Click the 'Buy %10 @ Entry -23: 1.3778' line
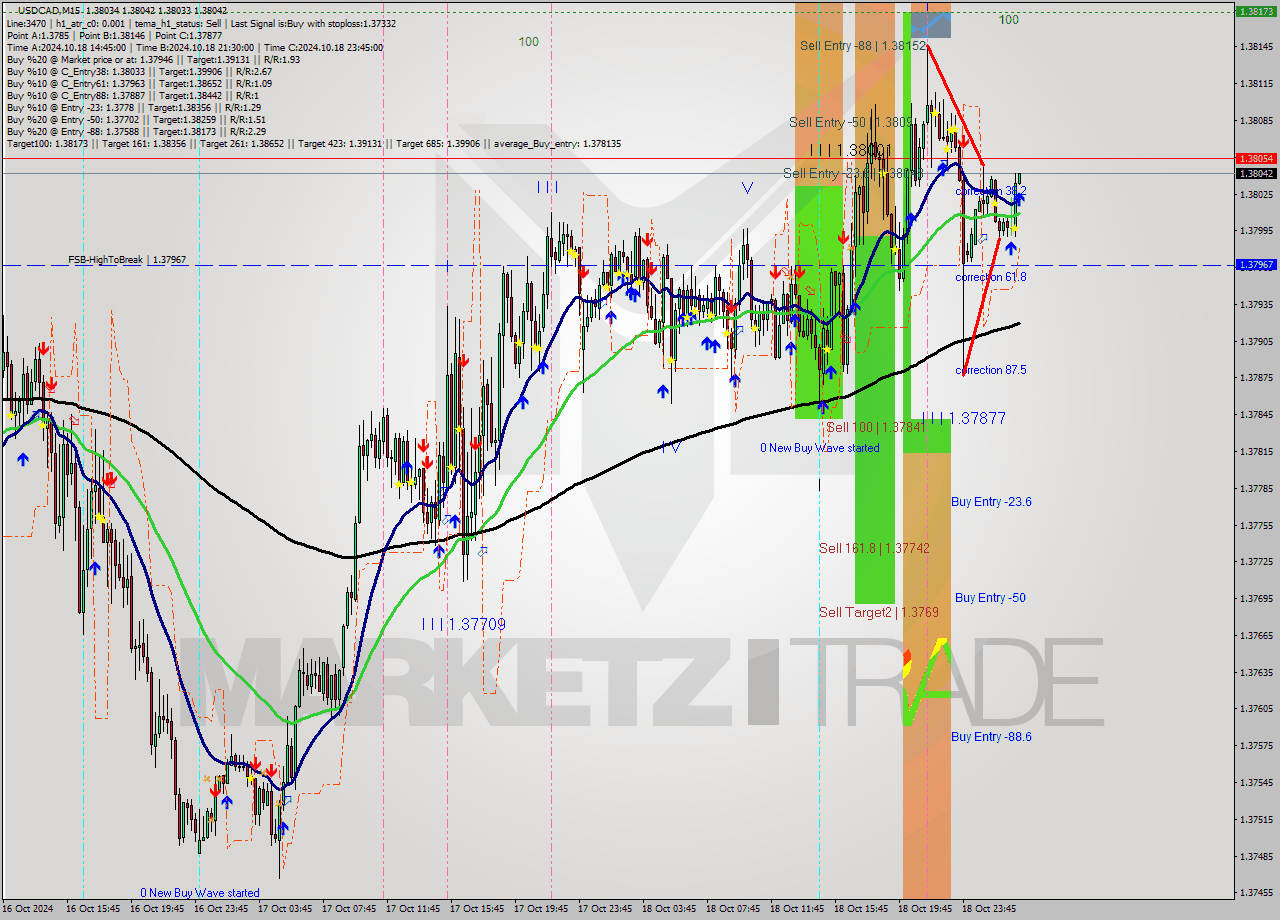 133,107
